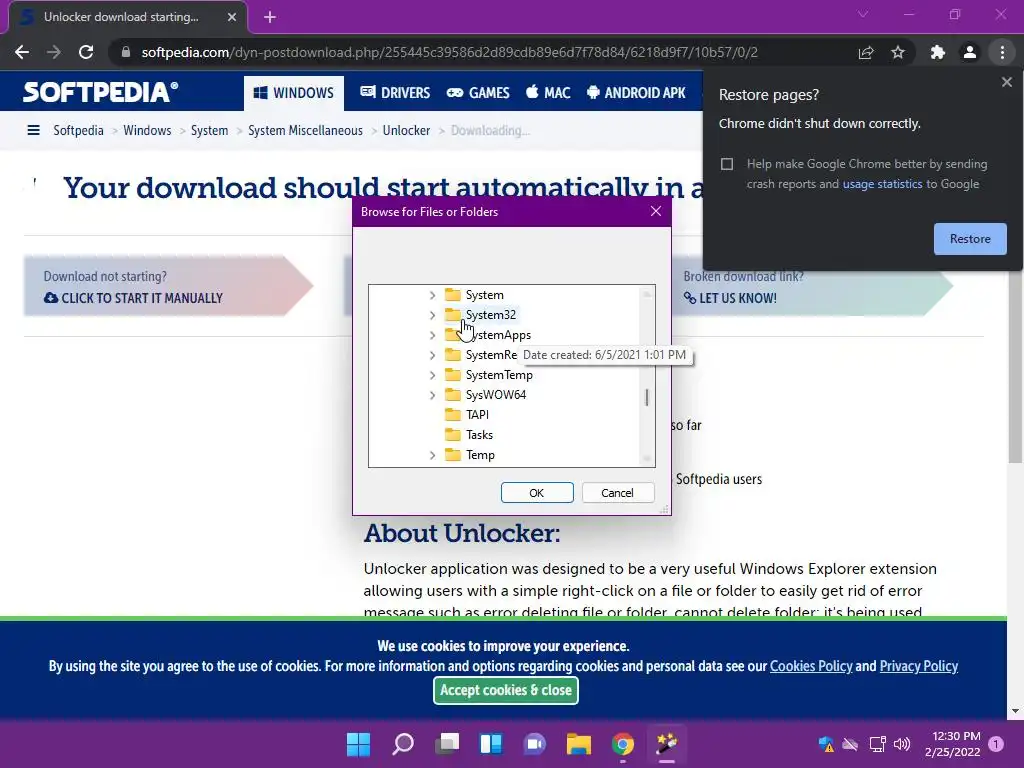
Task: Open the Privacy Policy link
Action: (918, 666)
